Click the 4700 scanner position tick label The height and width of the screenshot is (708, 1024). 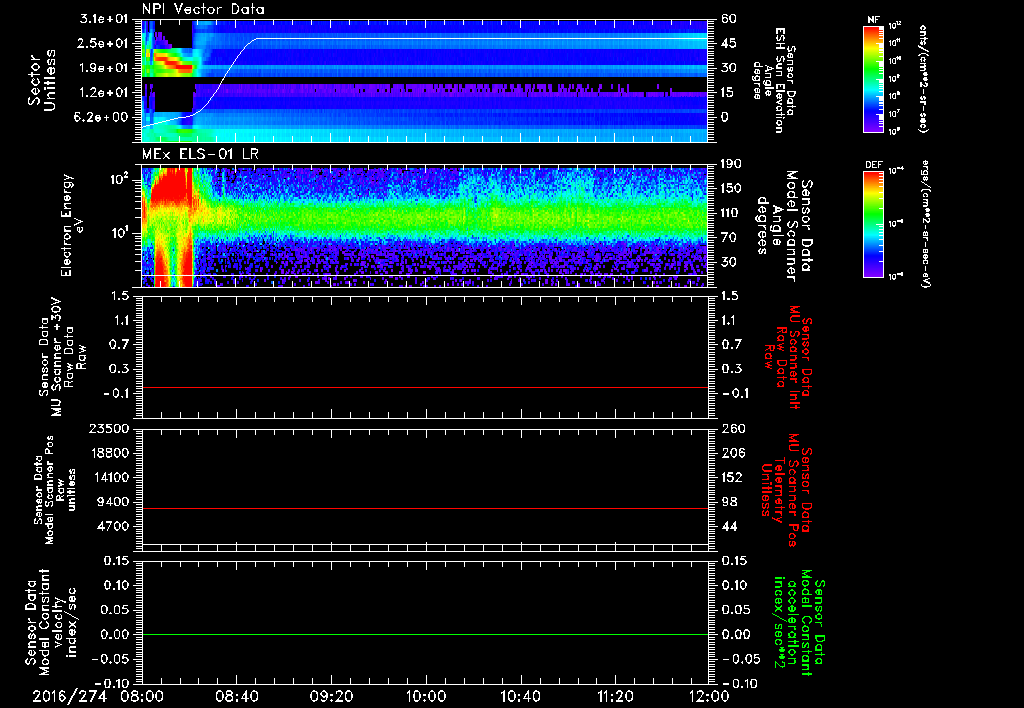pyautogui.click(x=113, y=526)
